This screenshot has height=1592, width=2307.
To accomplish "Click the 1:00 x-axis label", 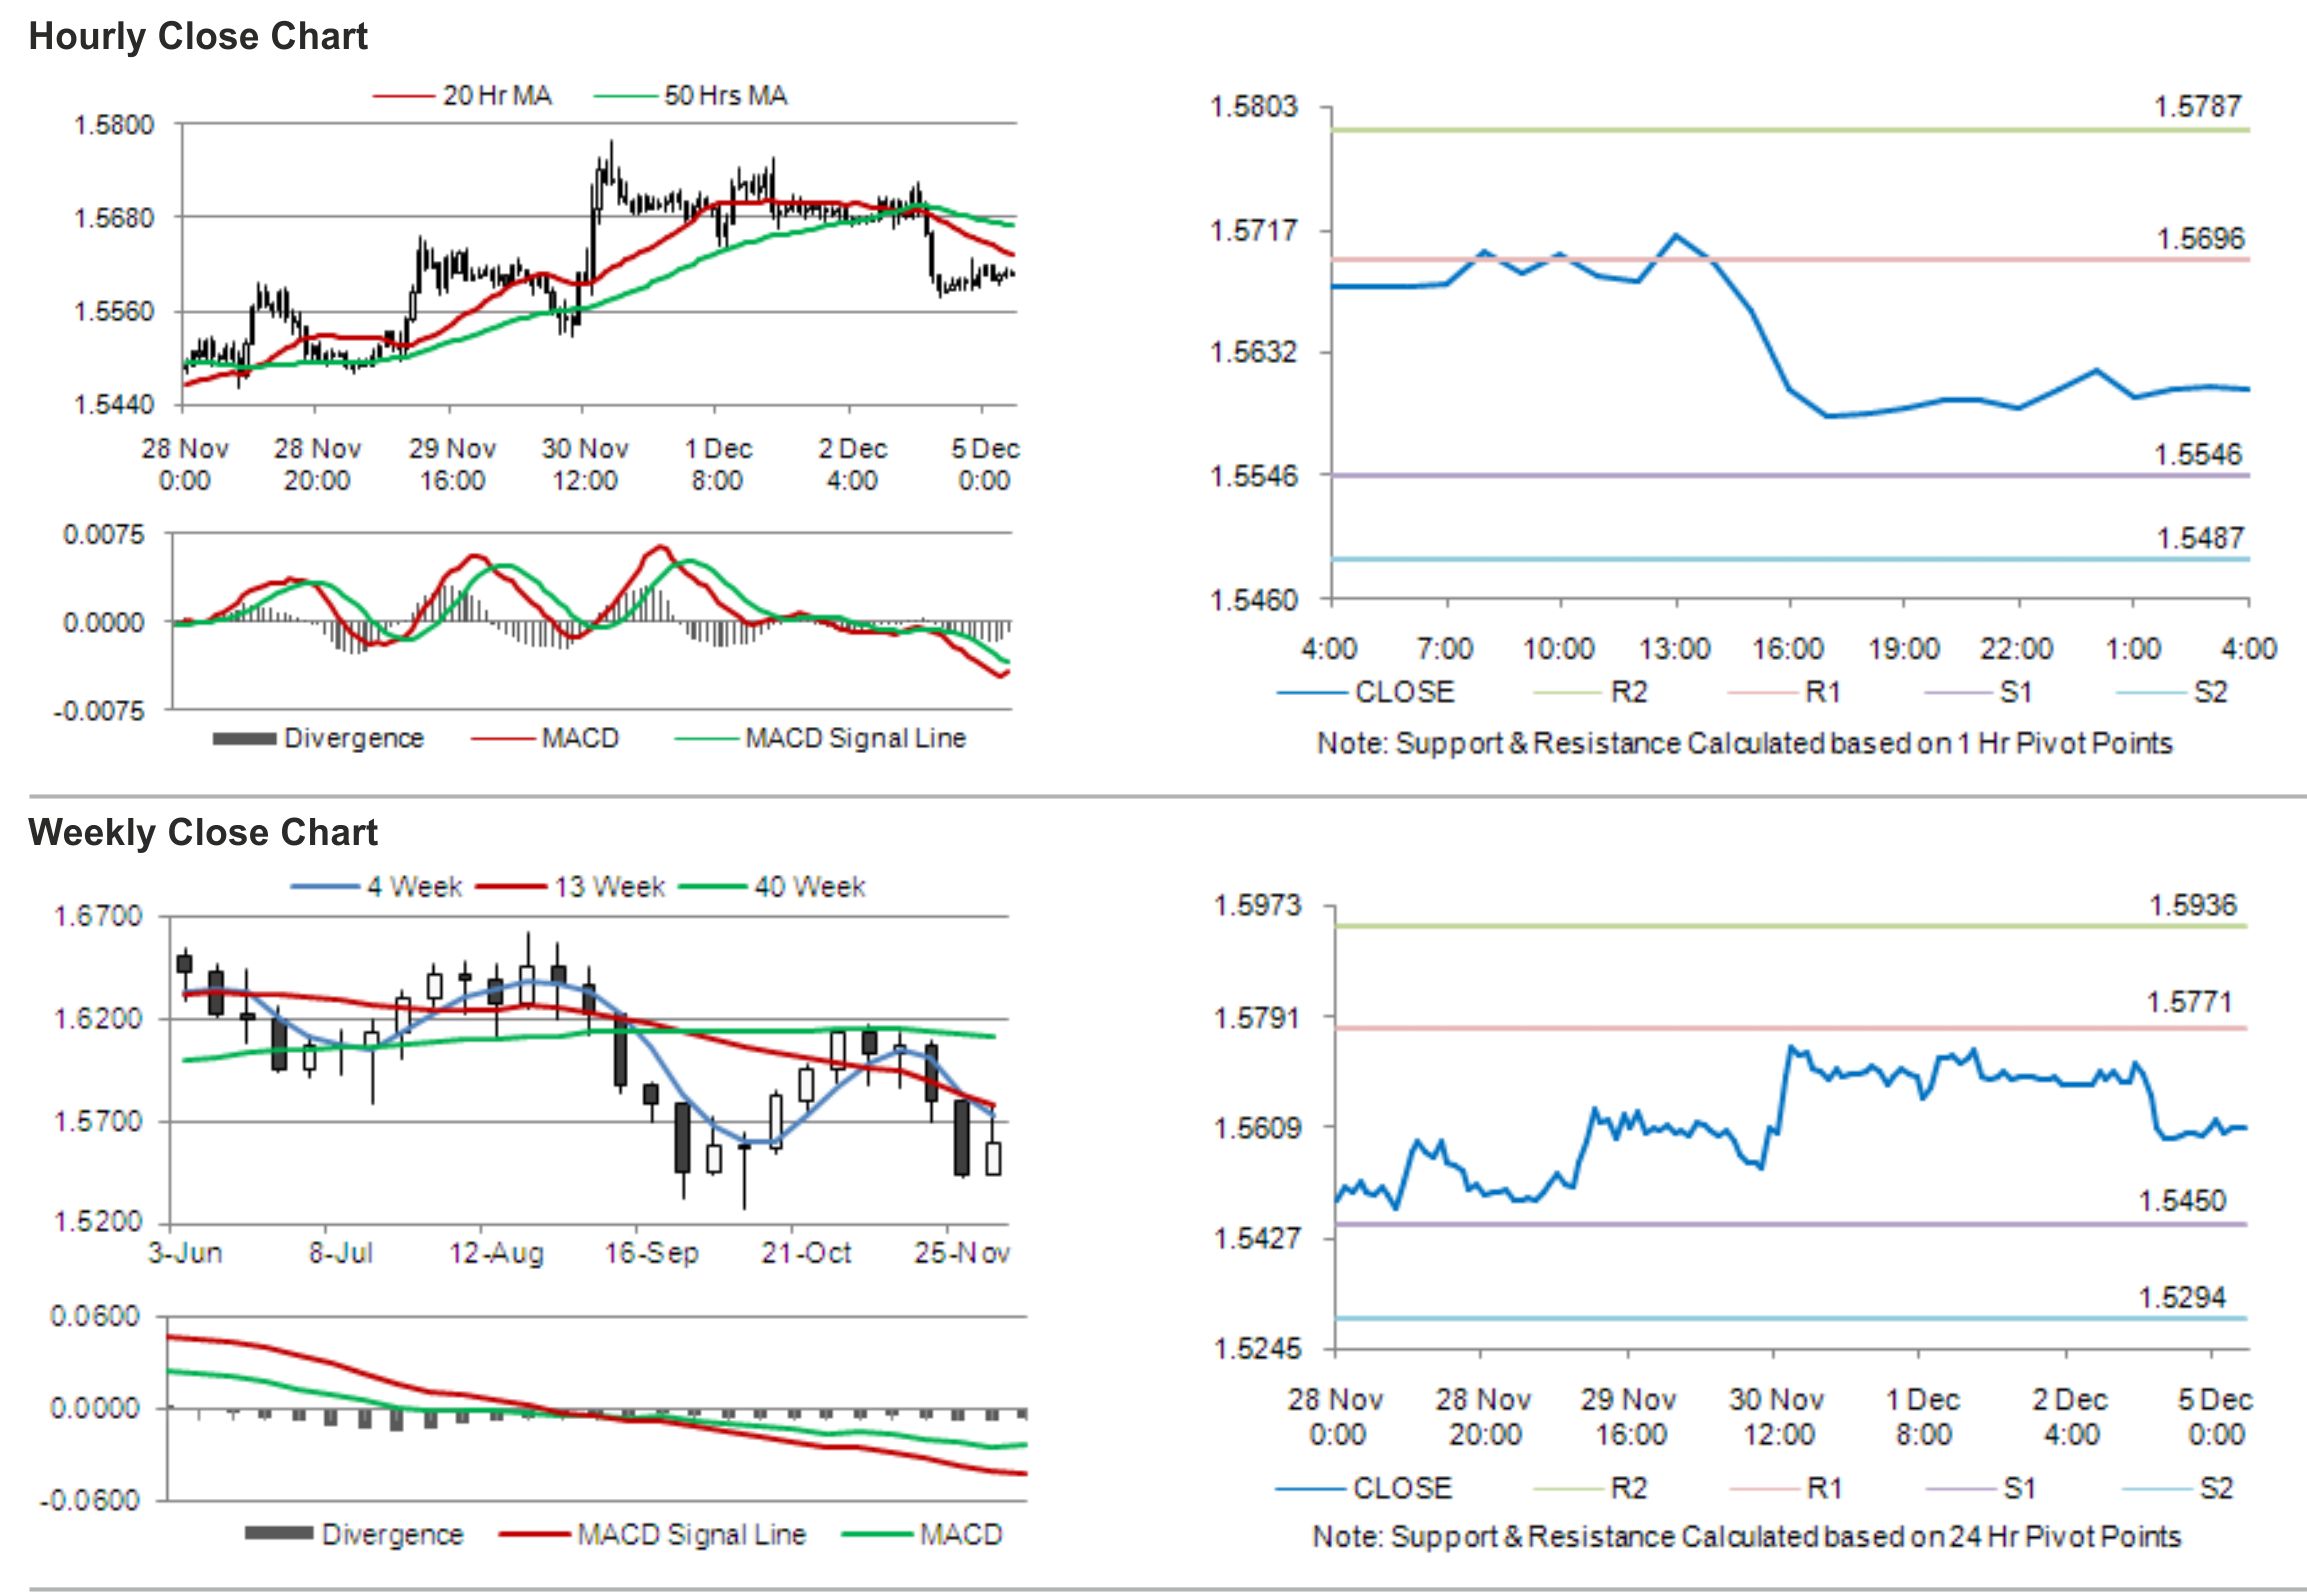I will 2133,649.
